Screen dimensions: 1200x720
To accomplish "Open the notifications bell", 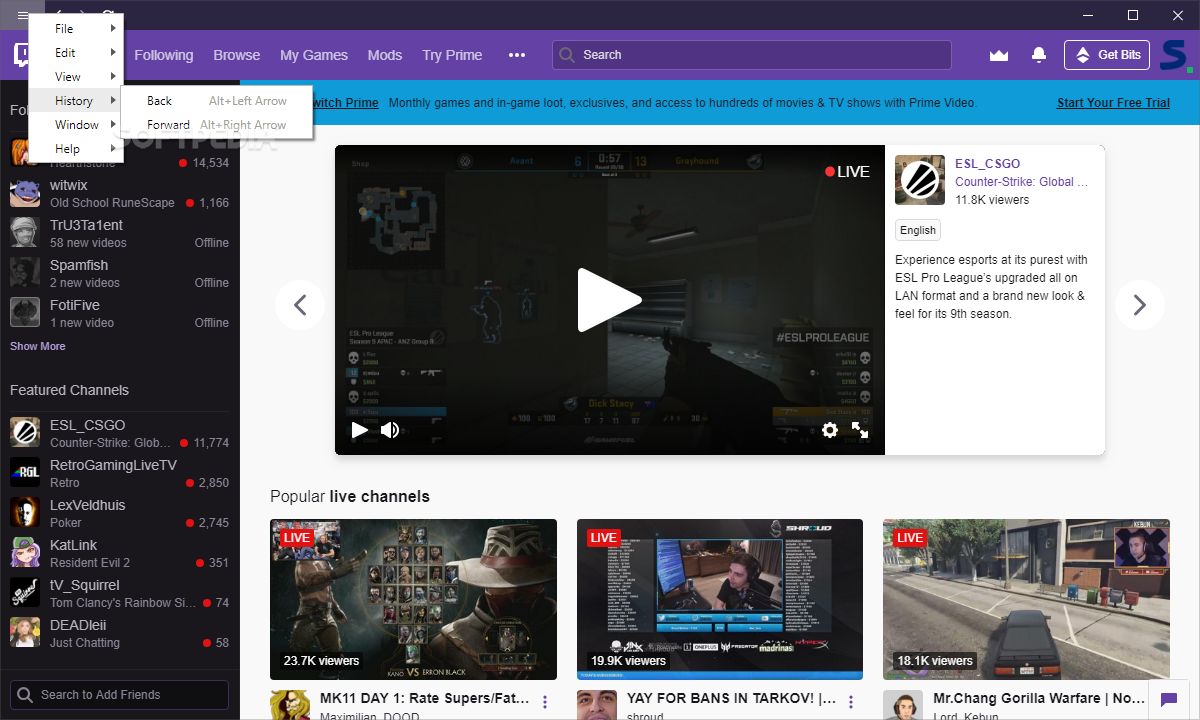I will tap(1039, 55).
